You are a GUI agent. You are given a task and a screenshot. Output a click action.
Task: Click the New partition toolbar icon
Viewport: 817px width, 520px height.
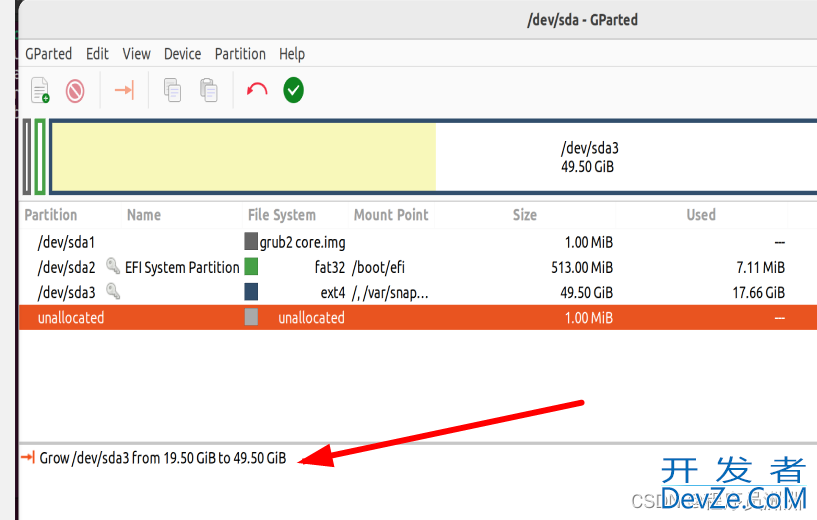pos(40,90)
